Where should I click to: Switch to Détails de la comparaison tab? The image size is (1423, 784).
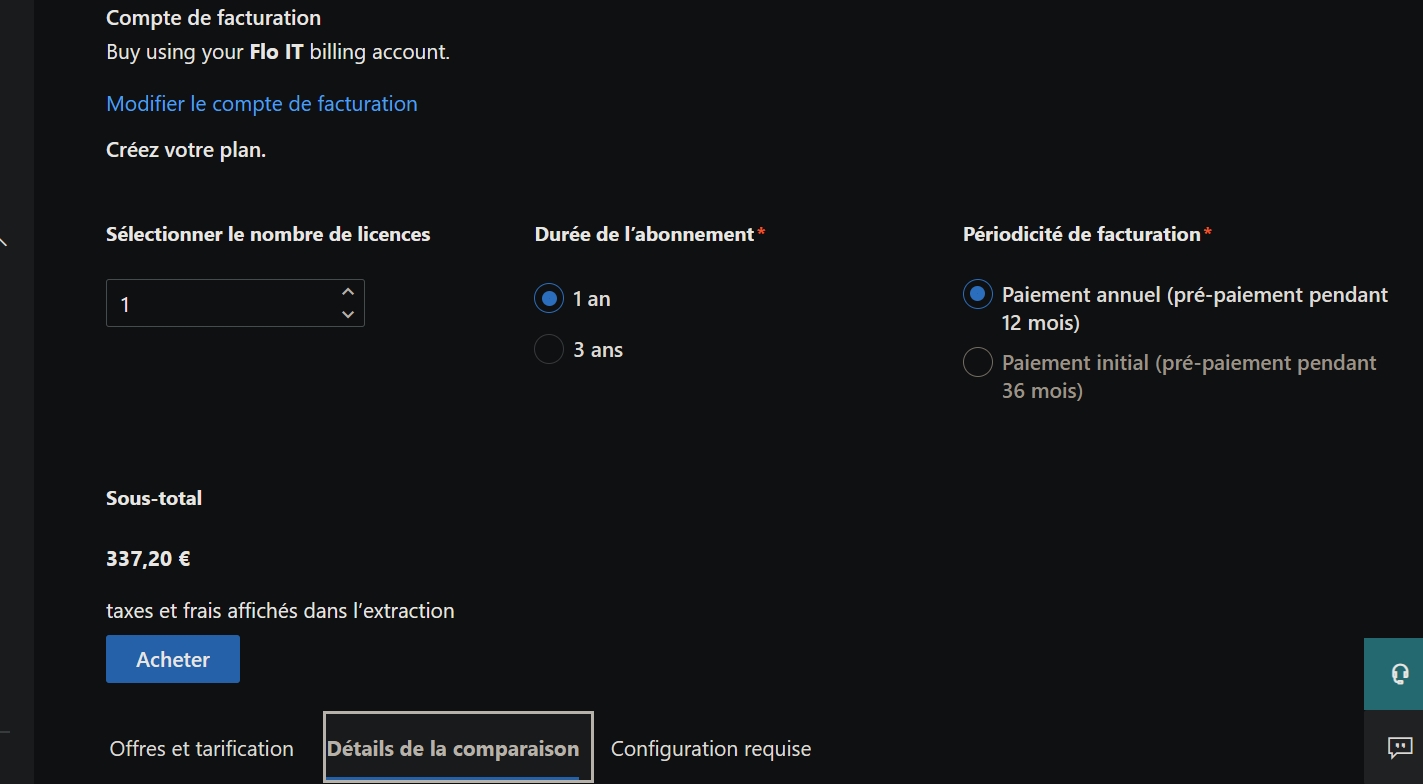453,748
